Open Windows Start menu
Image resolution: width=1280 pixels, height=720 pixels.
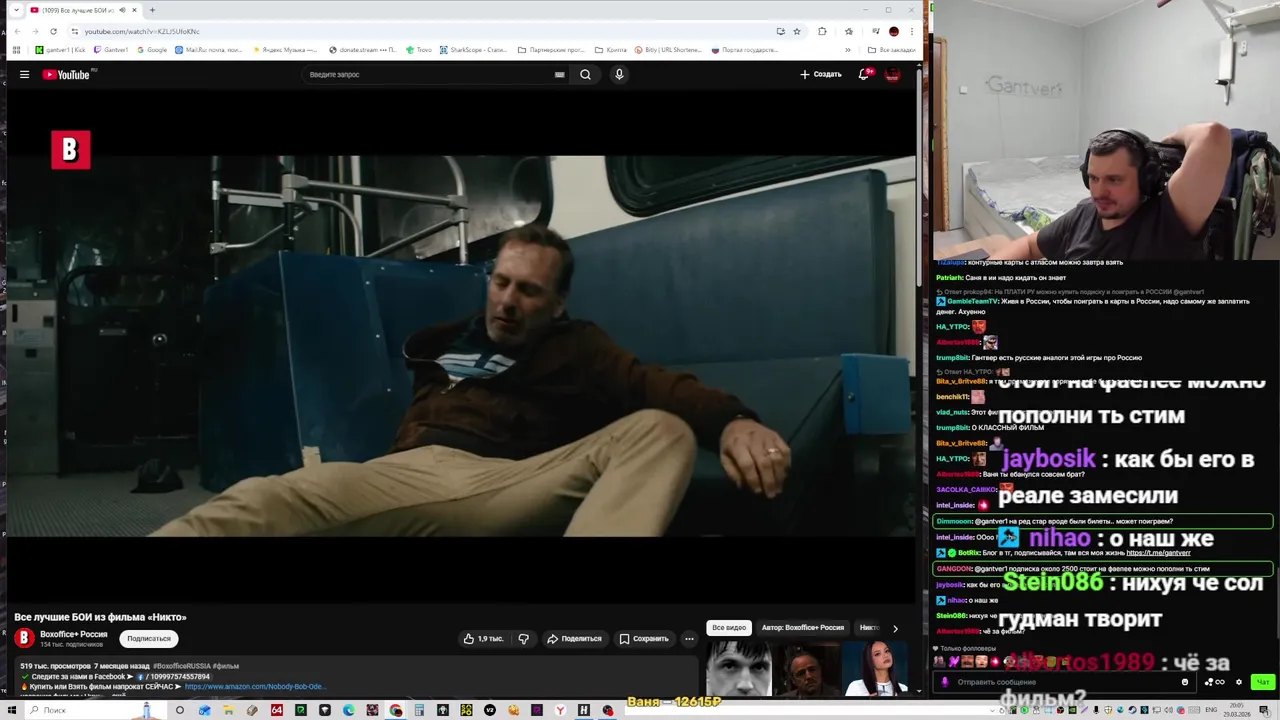11,710
